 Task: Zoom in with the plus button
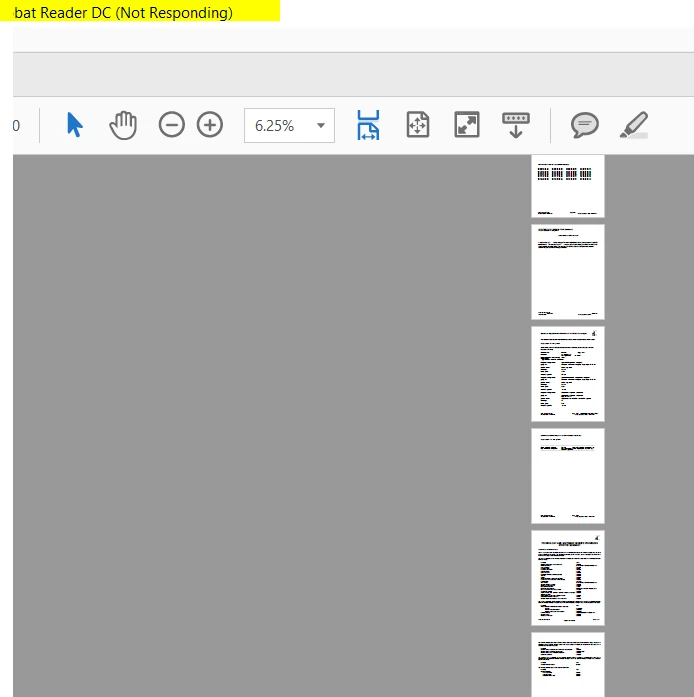pyautogui.click(x=210, y=125)
